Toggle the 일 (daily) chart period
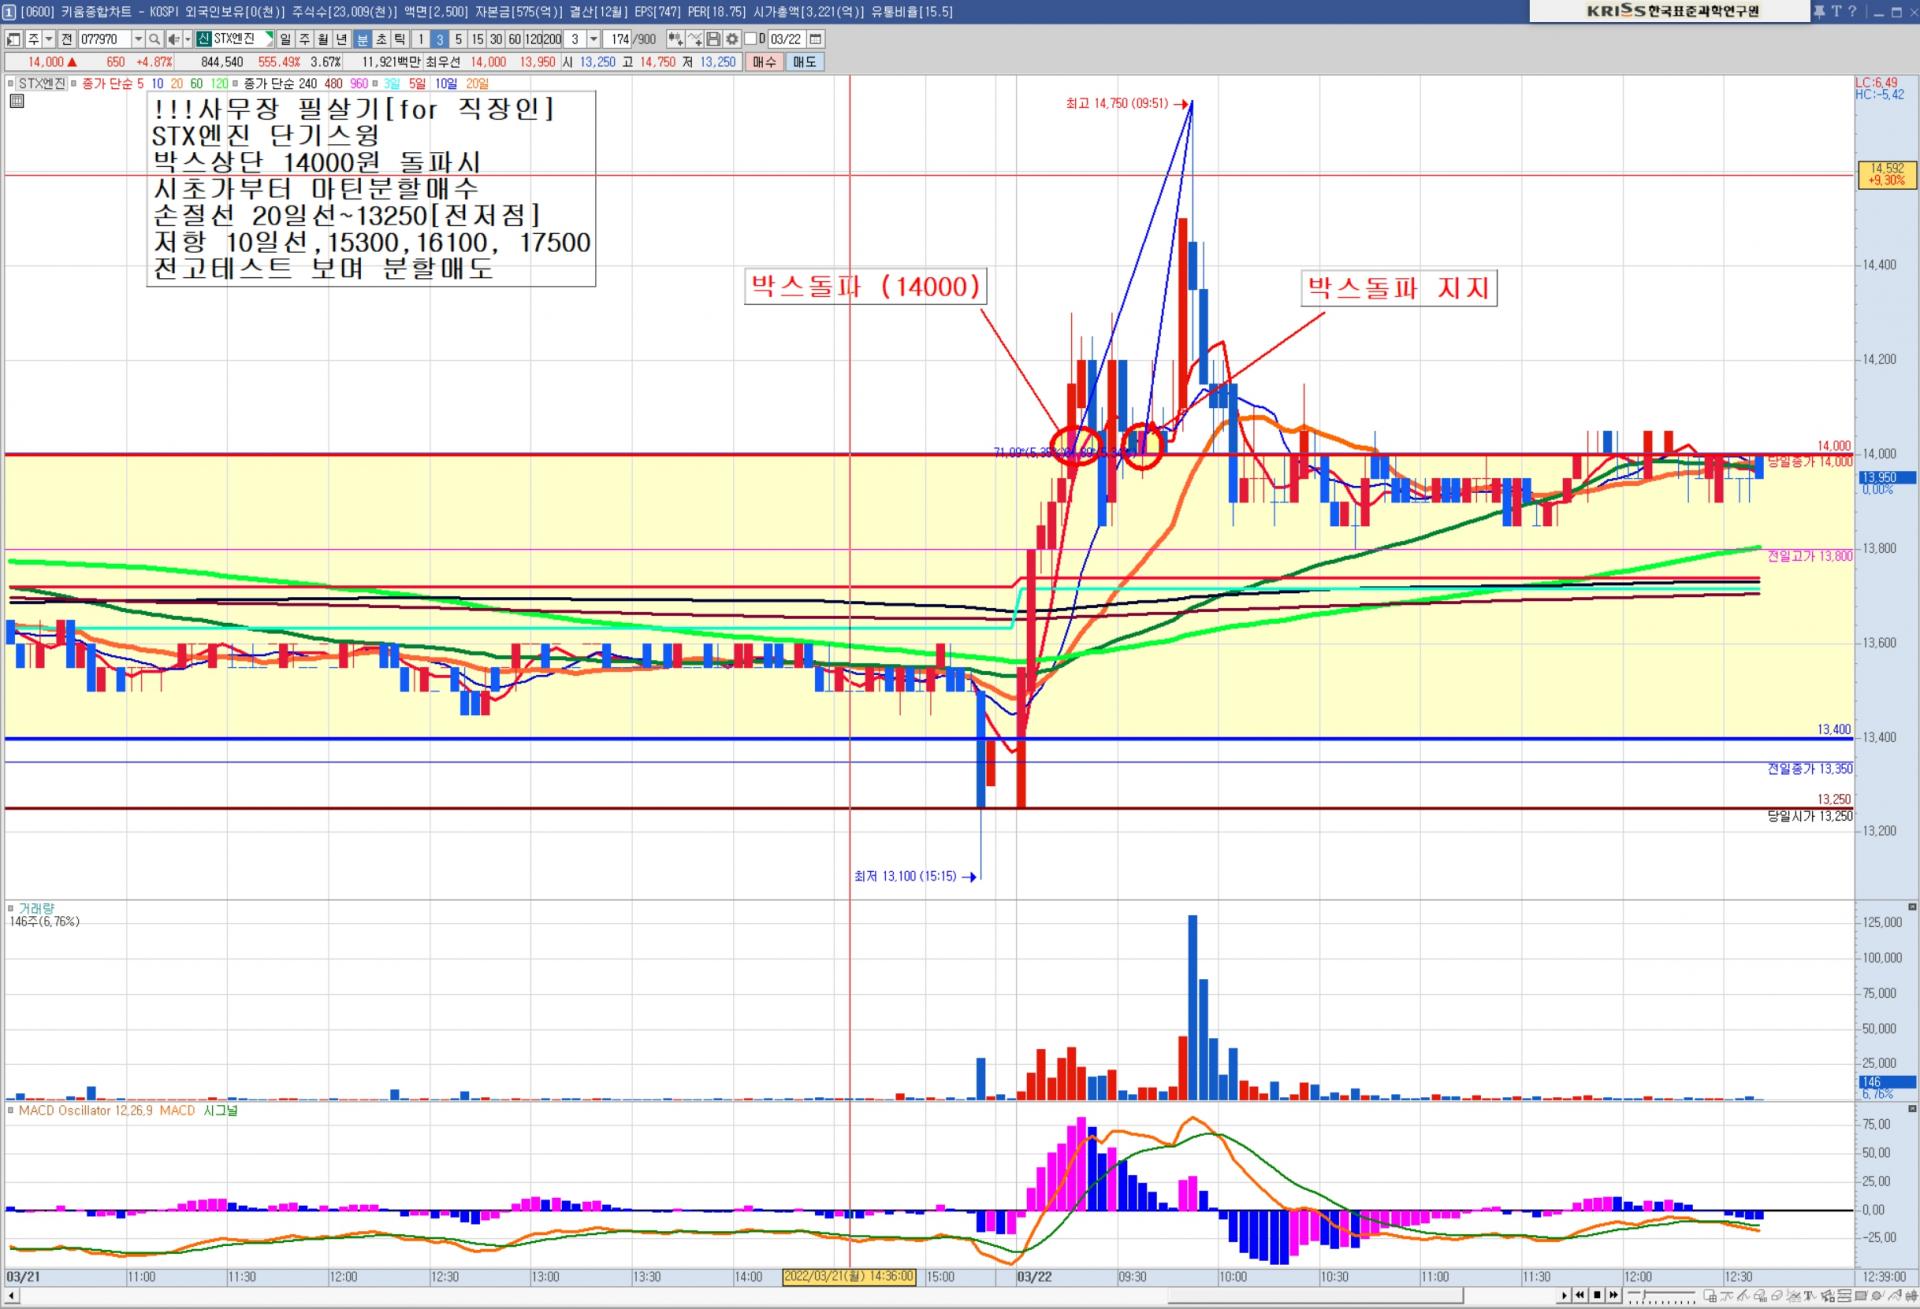1920x1309 pixels. [x=285, y=39]
